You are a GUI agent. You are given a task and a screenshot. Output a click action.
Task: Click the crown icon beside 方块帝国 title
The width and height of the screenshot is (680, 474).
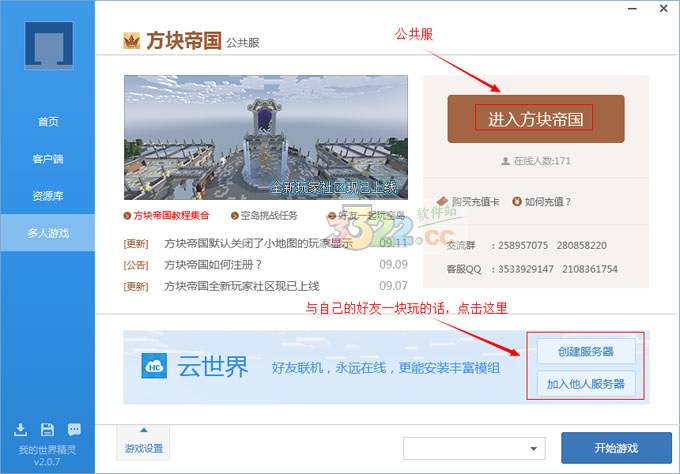coord(131,41)
